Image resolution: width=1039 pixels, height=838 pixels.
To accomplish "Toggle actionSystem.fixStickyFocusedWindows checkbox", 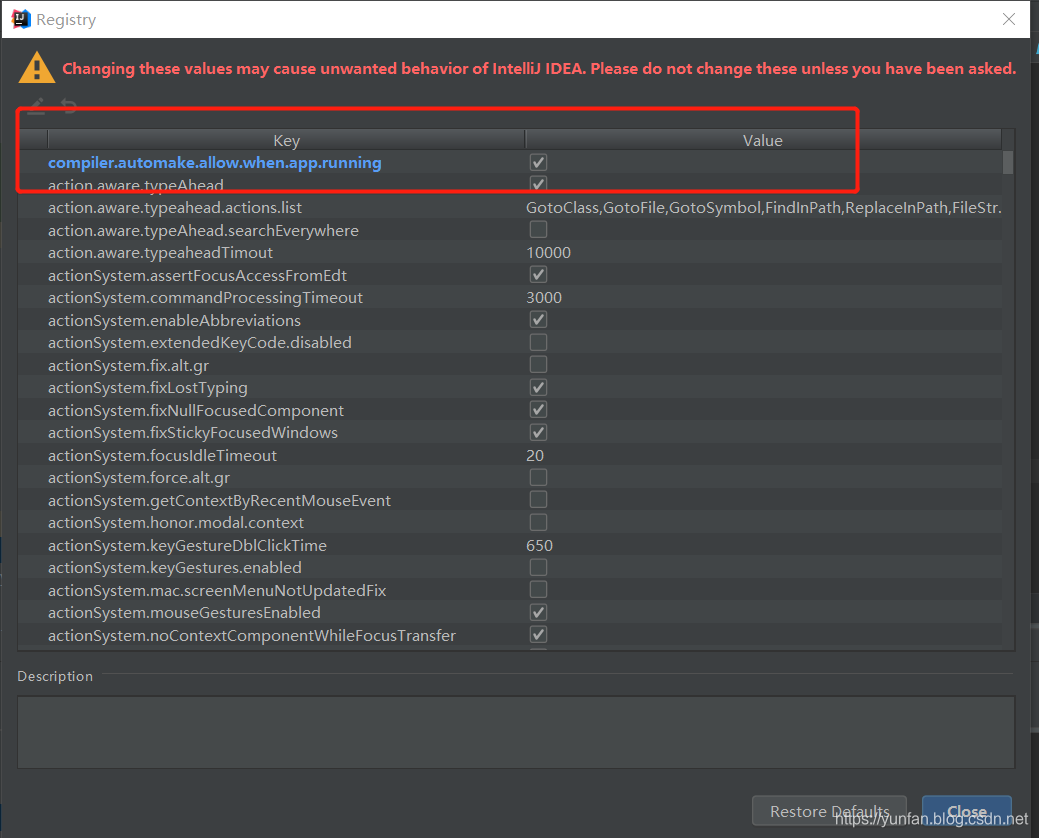I will [x=538, y=433].
